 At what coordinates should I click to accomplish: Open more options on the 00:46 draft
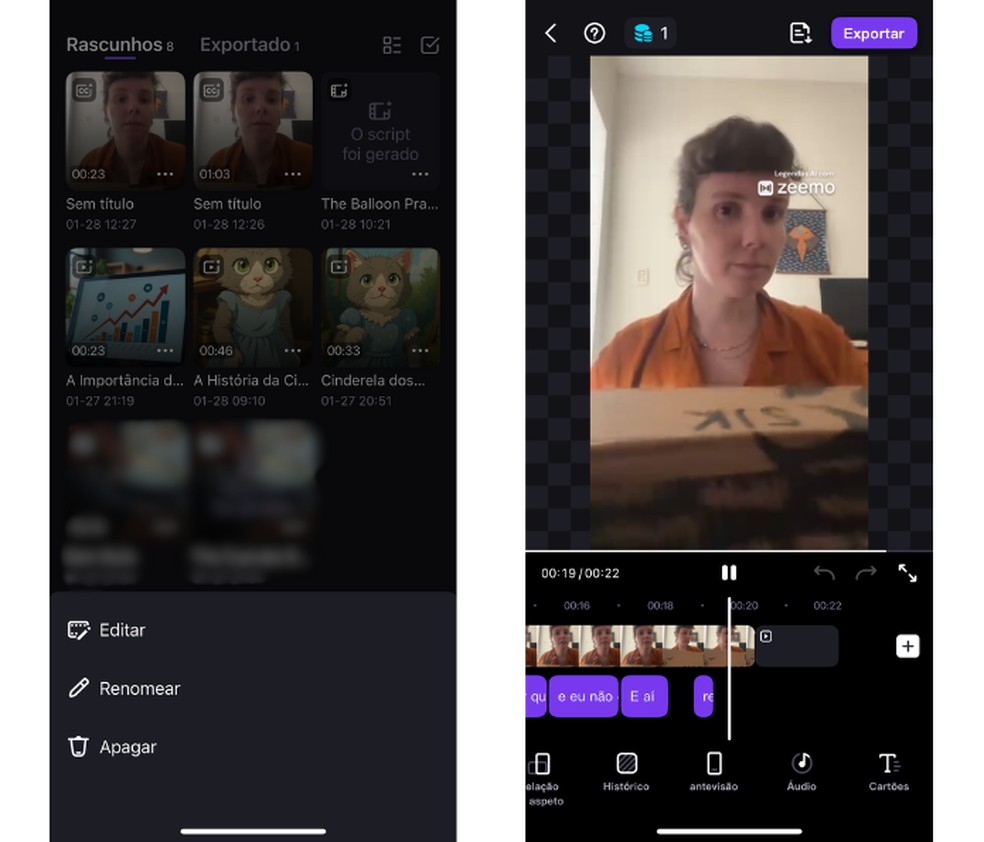click(292, 350)
